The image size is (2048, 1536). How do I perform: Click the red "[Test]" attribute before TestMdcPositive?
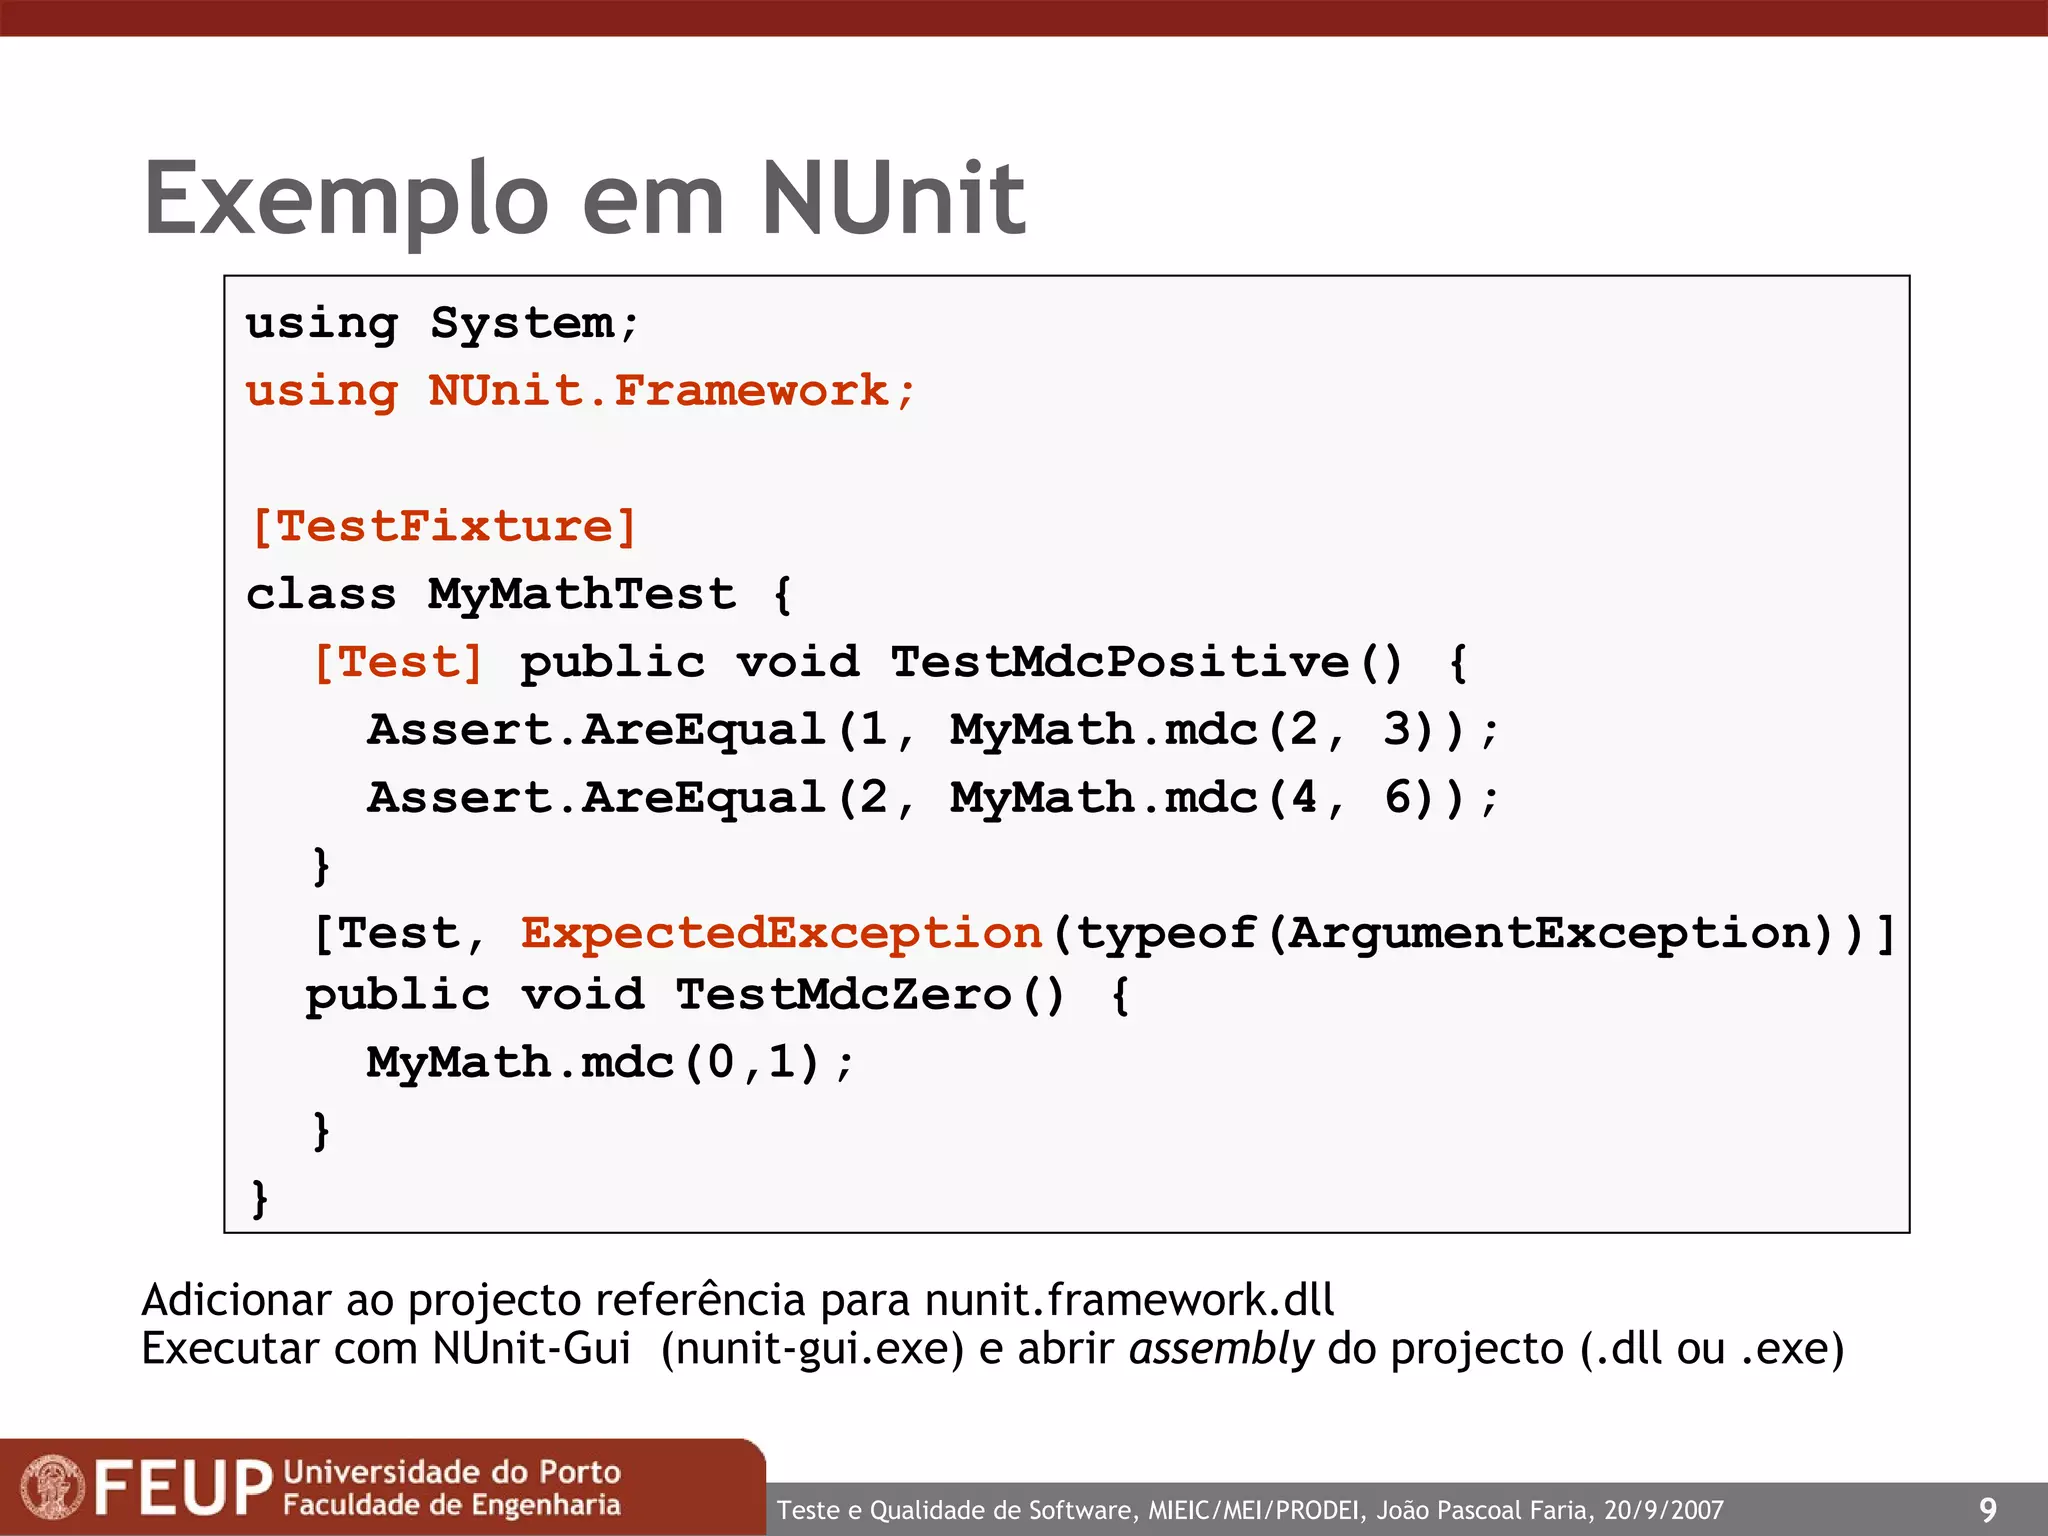click(398, 662)
